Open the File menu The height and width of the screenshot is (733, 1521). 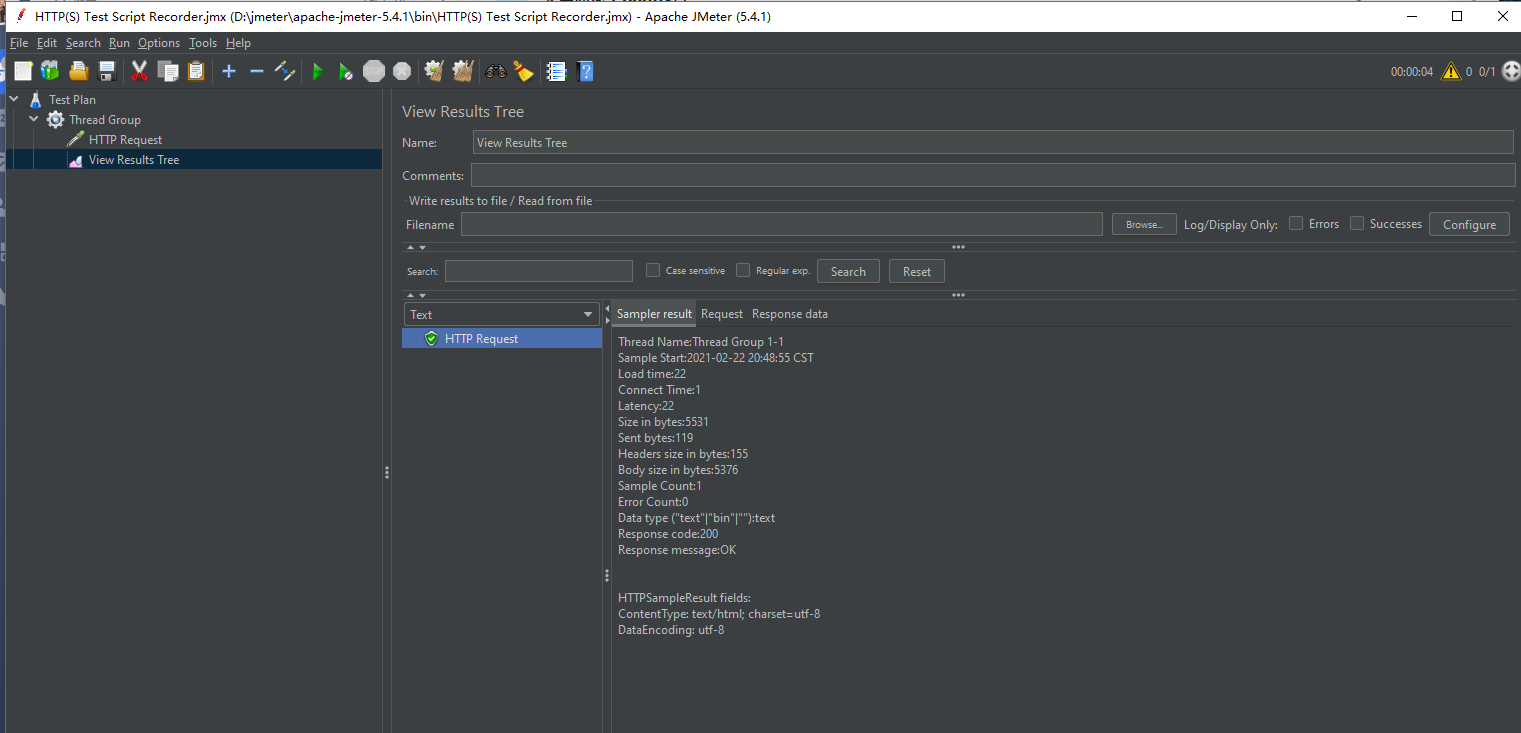(x=19, y=43)
